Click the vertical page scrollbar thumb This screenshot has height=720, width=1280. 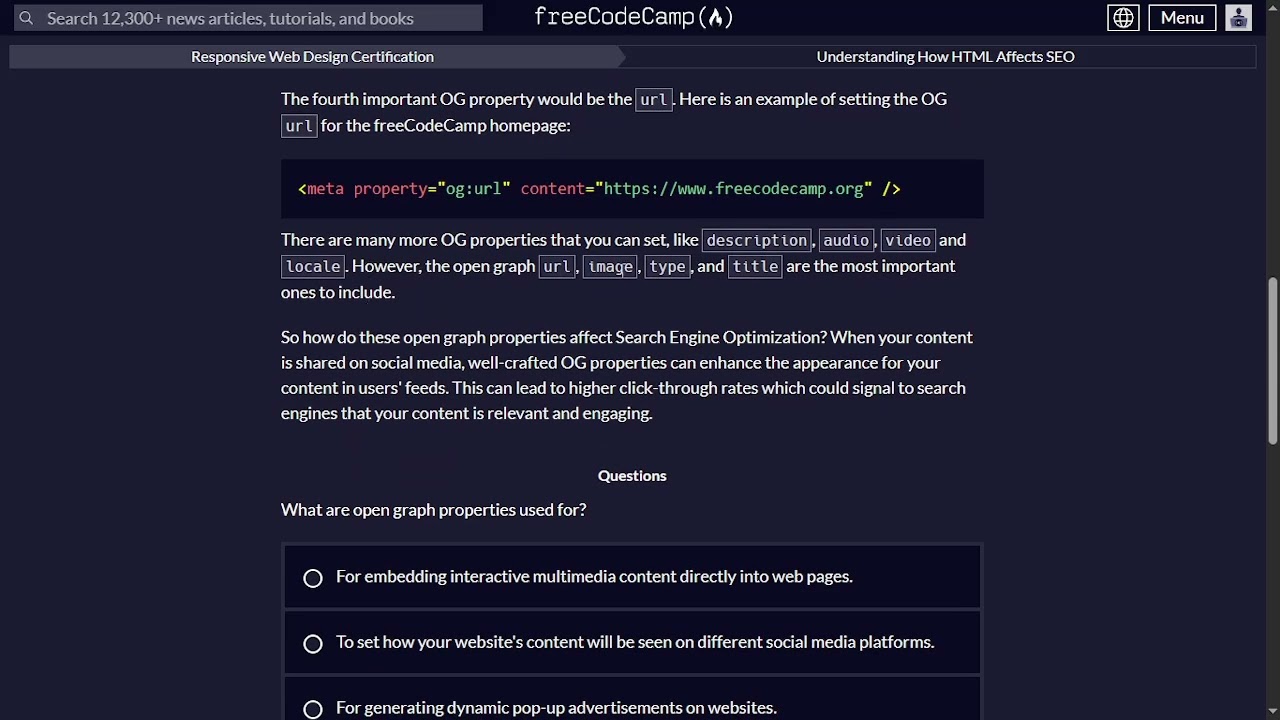click(1272, 360)
